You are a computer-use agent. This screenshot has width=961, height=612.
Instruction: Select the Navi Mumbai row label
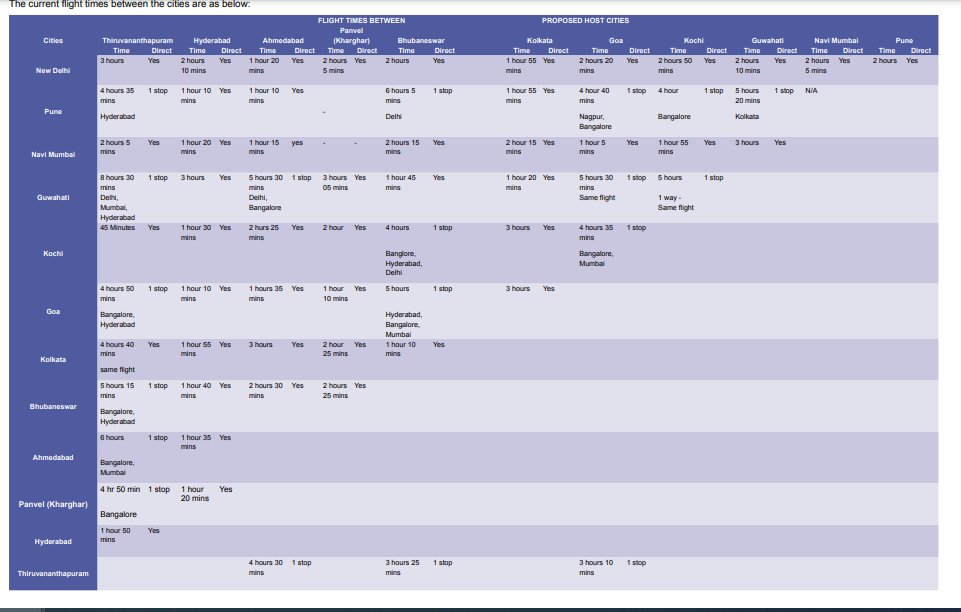53,154
